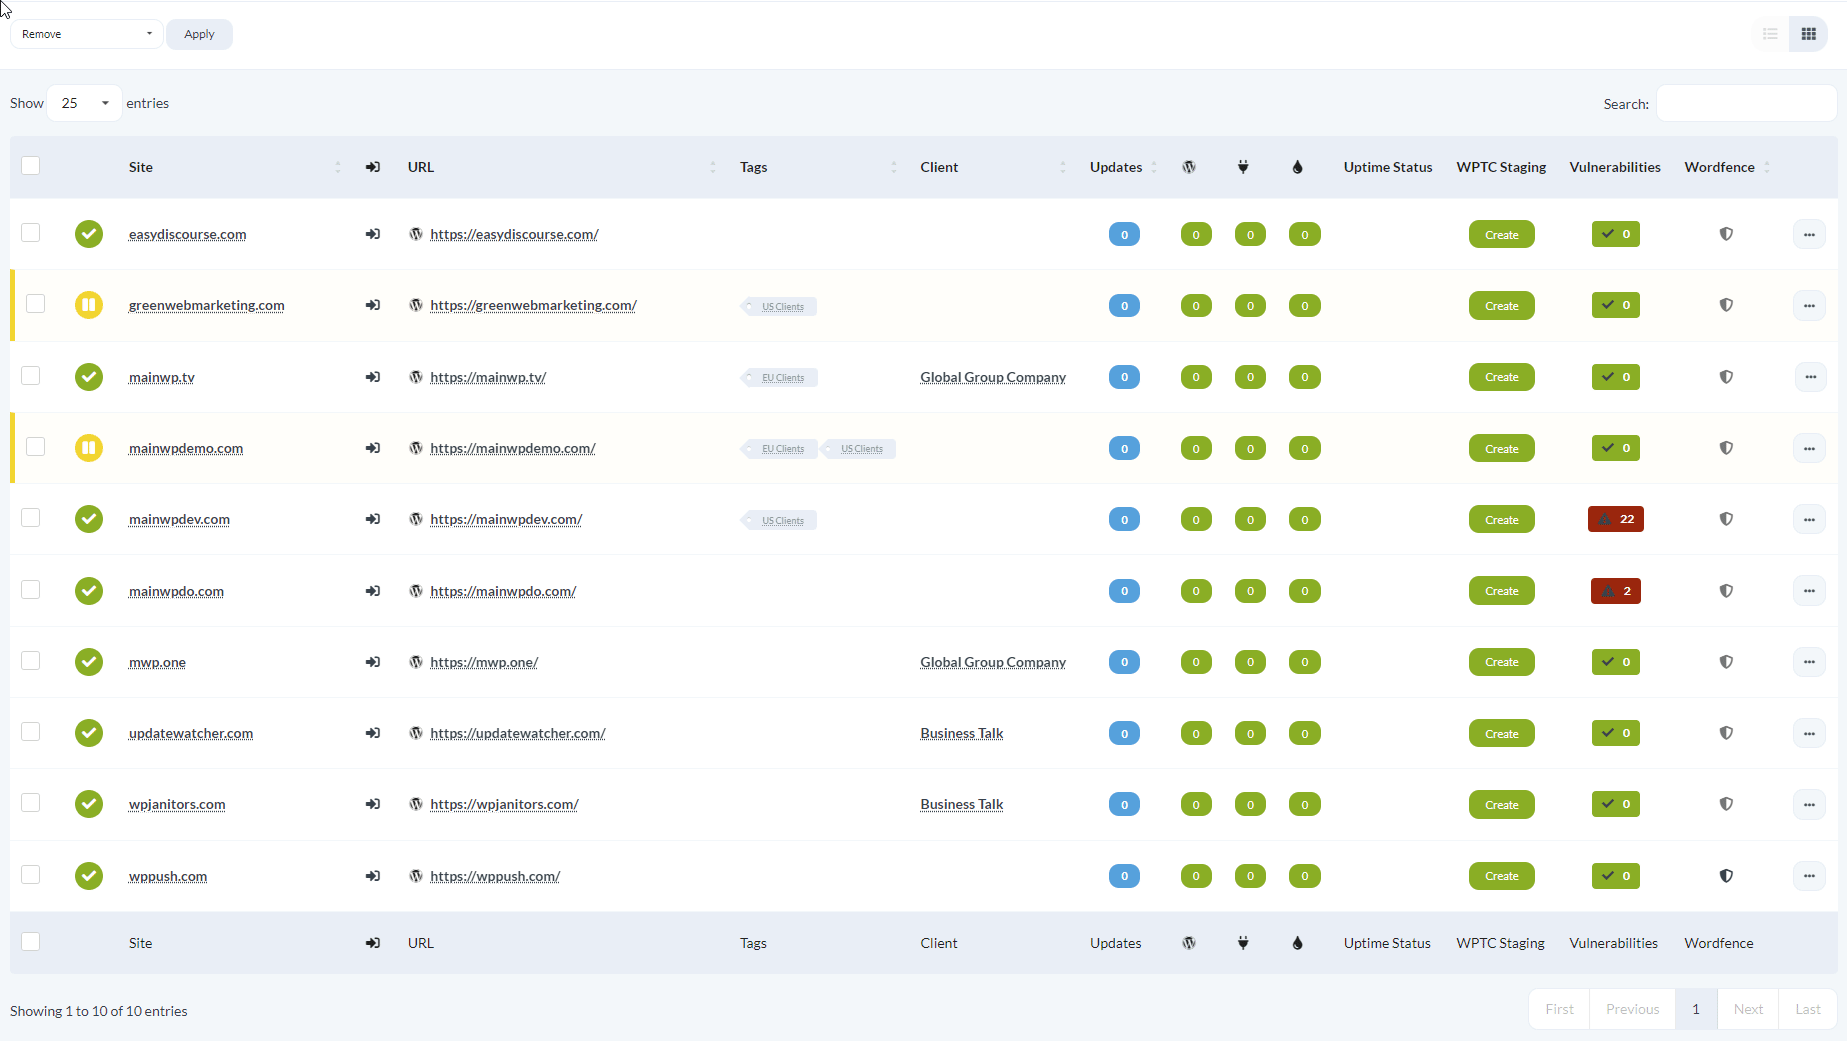Go to the Previous pagination page
This screenshot has height=1041, width=1847.
(x=1632, y=1009)
